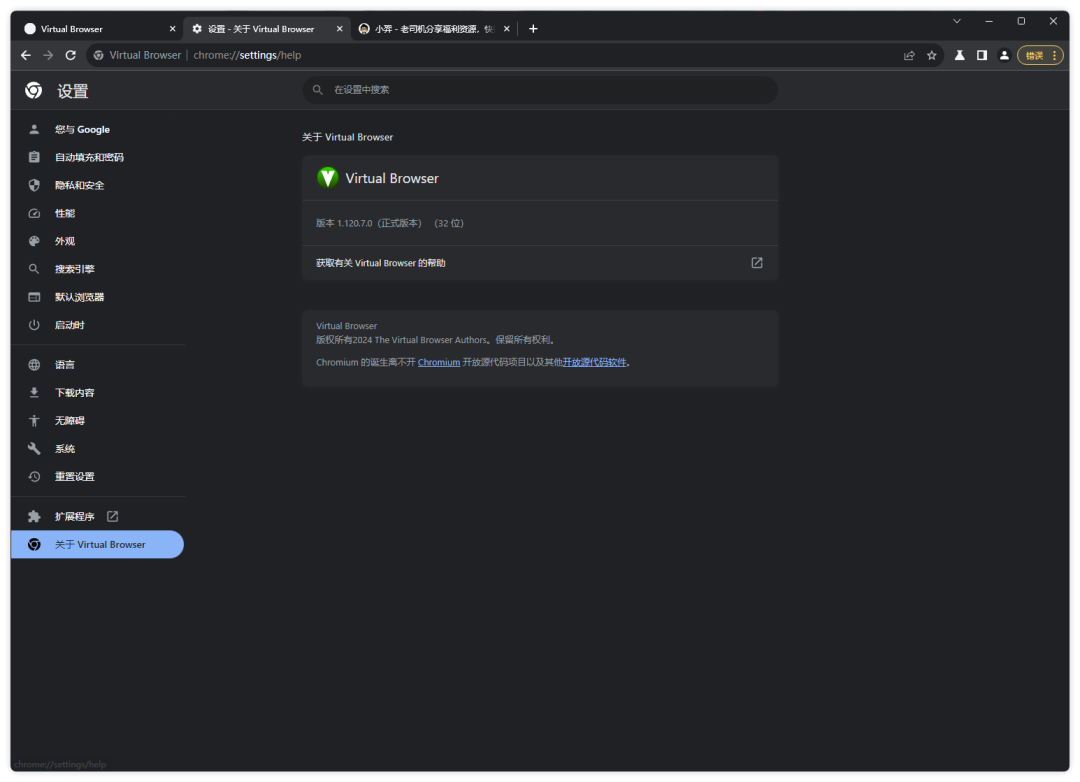Open the 开放源代码软件 hyperlink

tap(594, 362)
